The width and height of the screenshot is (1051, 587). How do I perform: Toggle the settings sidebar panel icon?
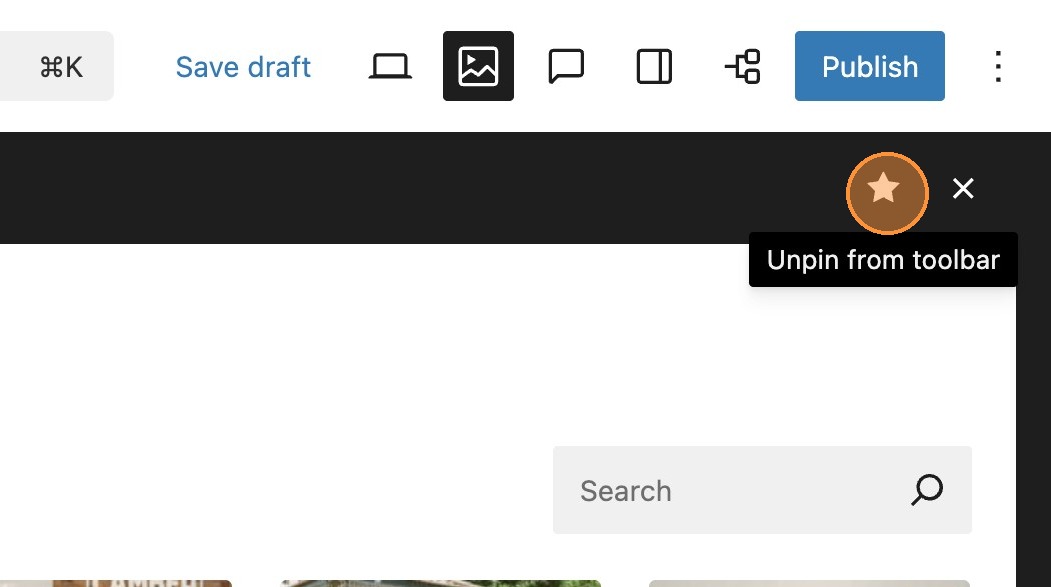click(x=654, y=67)
